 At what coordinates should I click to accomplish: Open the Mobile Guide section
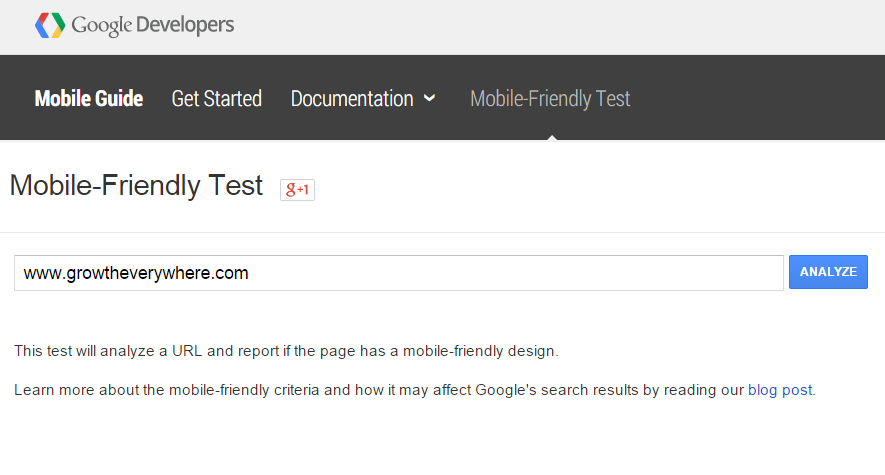[89, 99]
